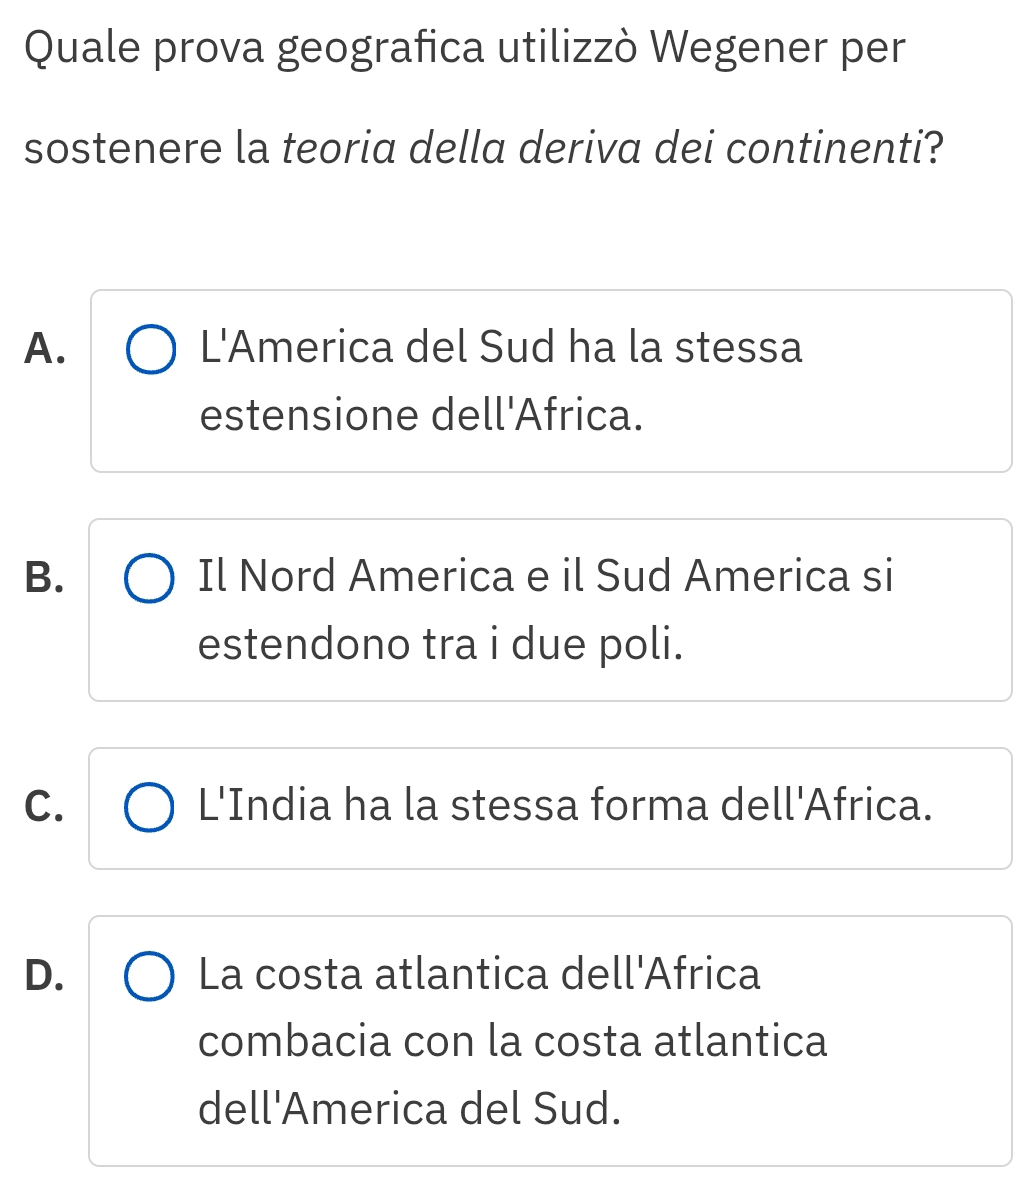Select the radio button for answer A

point(150,350)
